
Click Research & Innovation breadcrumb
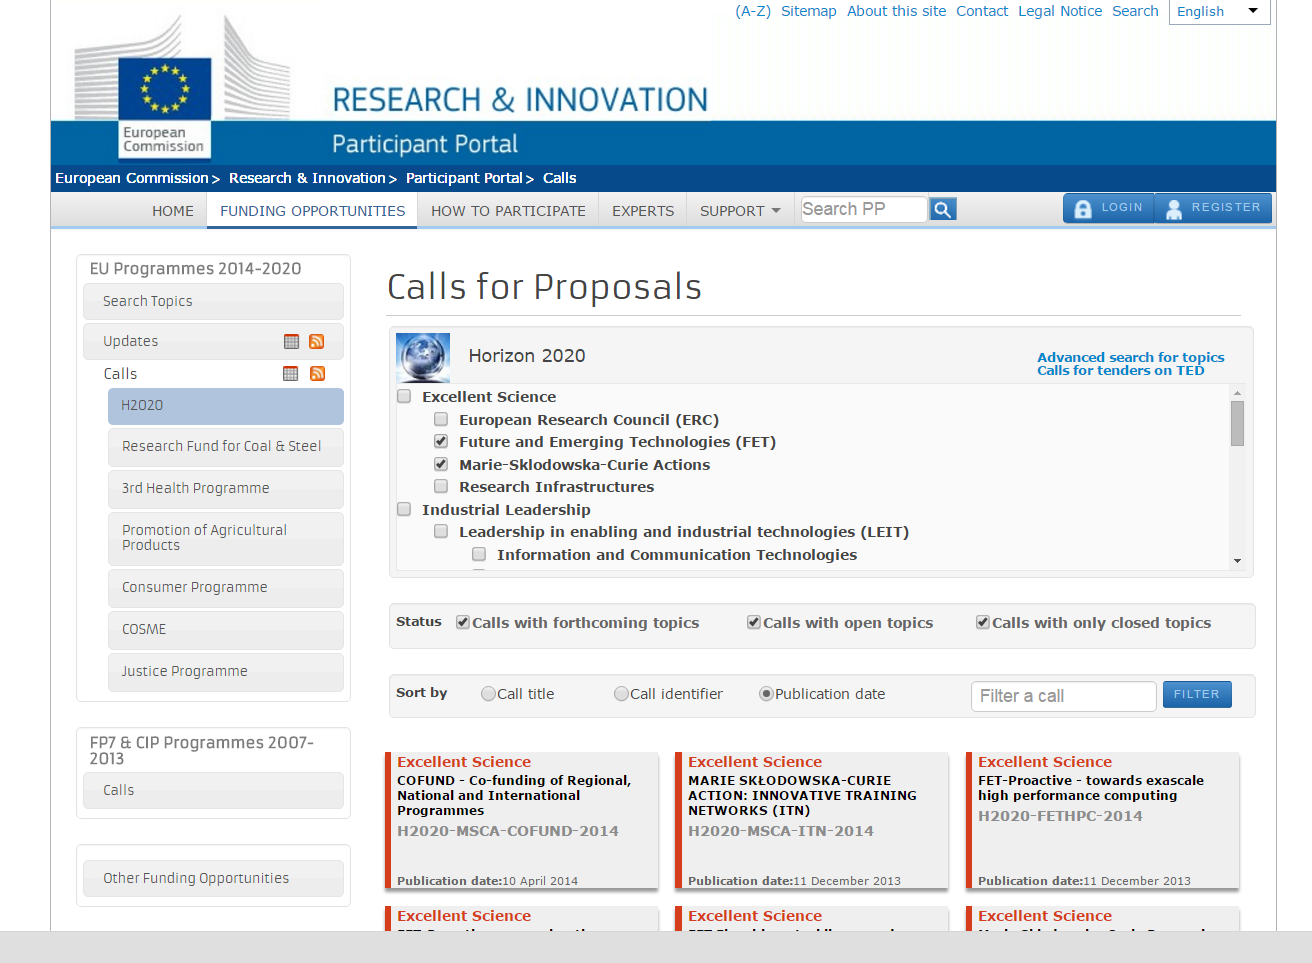(307, 178)
